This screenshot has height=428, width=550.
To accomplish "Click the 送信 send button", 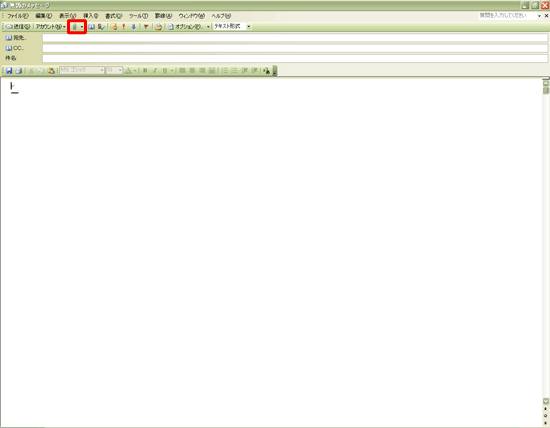I will [18, 27].
